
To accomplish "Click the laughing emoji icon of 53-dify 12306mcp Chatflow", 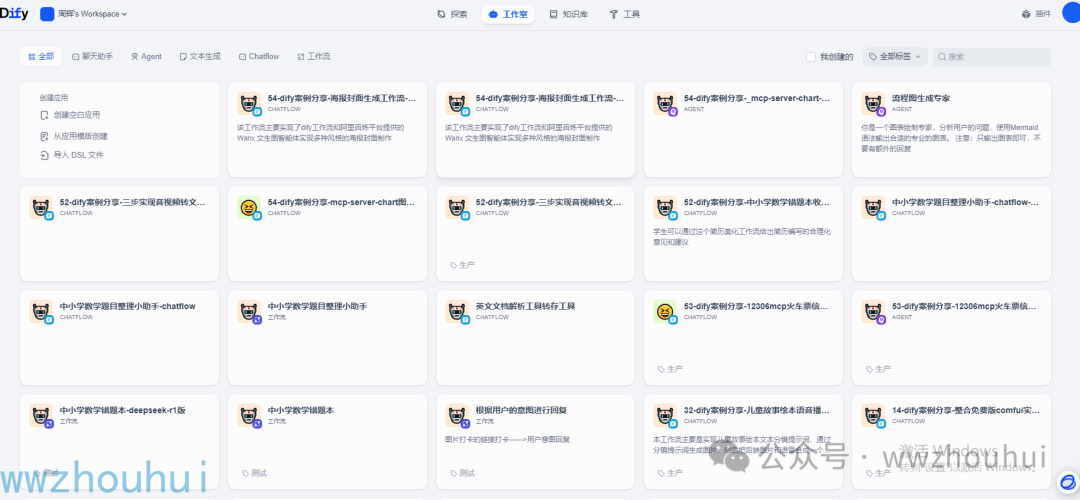I will (x=665, y=311).
